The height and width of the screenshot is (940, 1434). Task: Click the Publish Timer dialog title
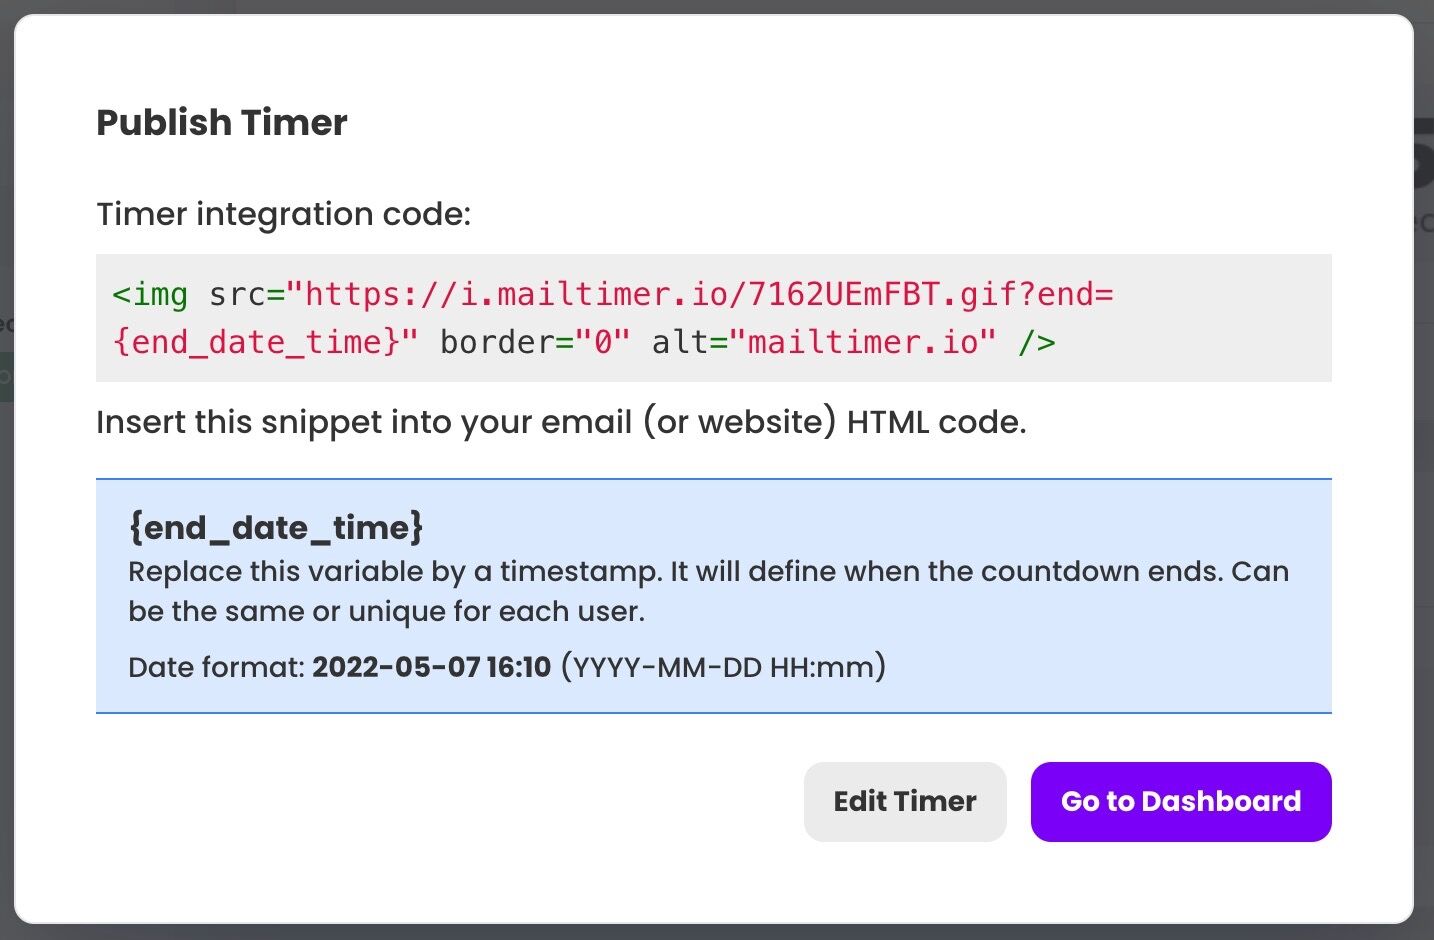click(221, 122)
